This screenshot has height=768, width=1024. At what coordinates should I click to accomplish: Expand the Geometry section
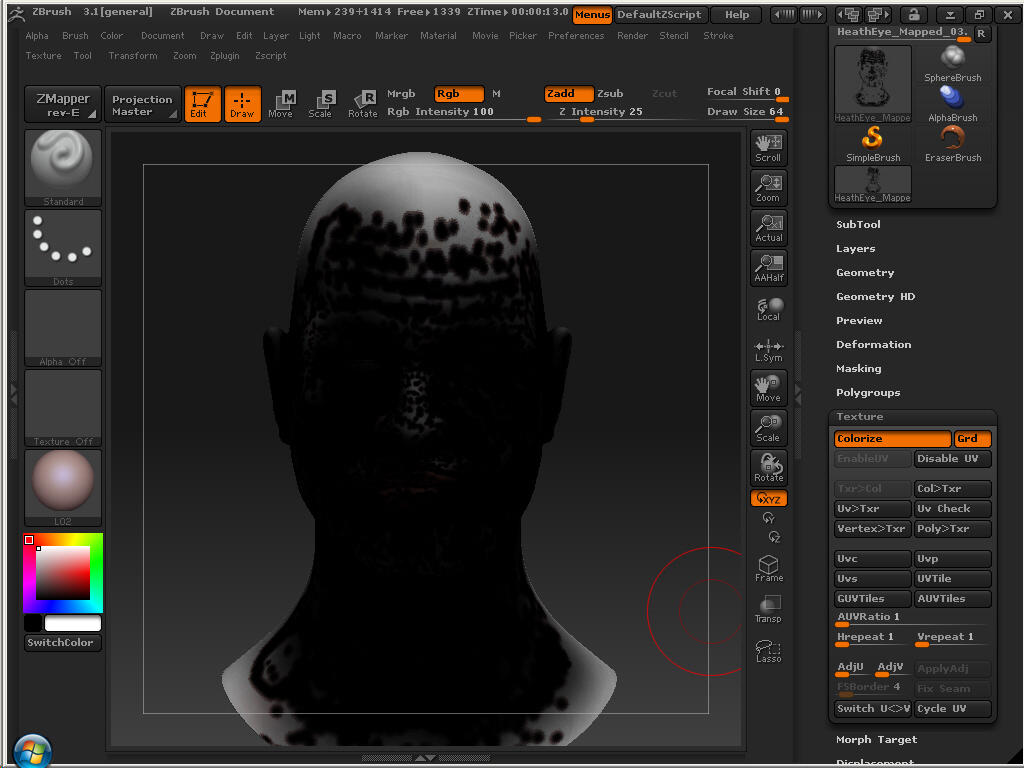click(865, 272)
